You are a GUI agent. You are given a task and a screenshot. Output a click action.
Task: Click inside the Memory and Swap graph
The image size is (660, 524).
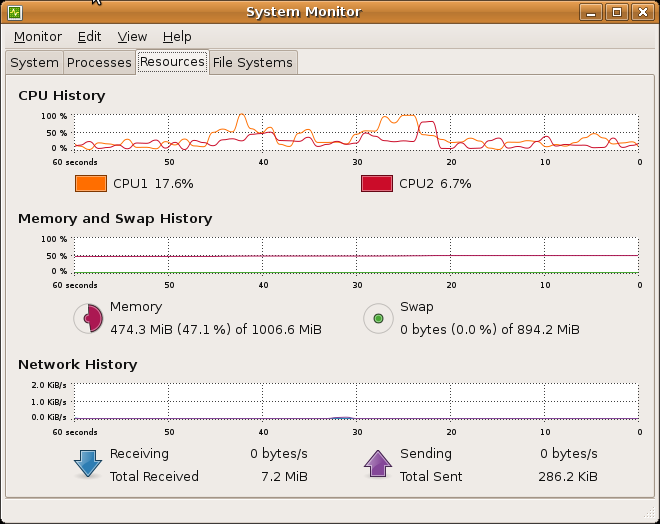coord(357,255)
